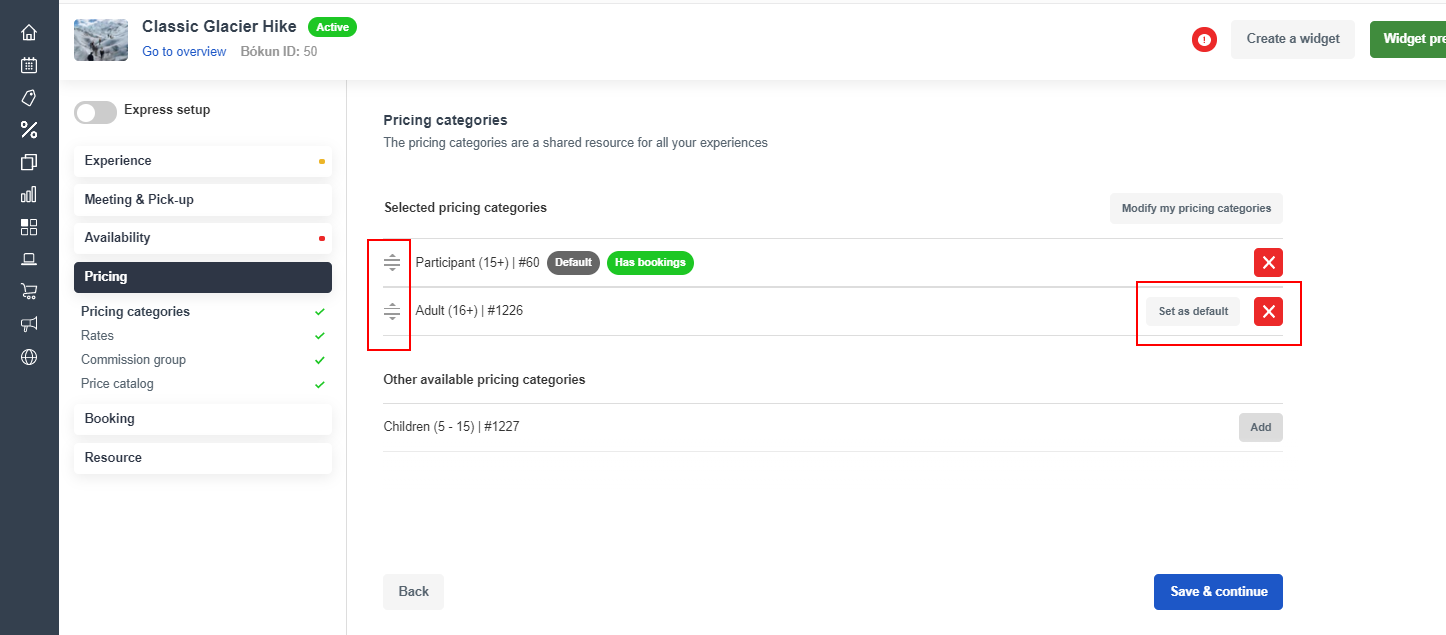The width and height of the screenshot is (1446, 635).
Task: Click reorder handle for Participant (15+)
Action: point(392,263)
